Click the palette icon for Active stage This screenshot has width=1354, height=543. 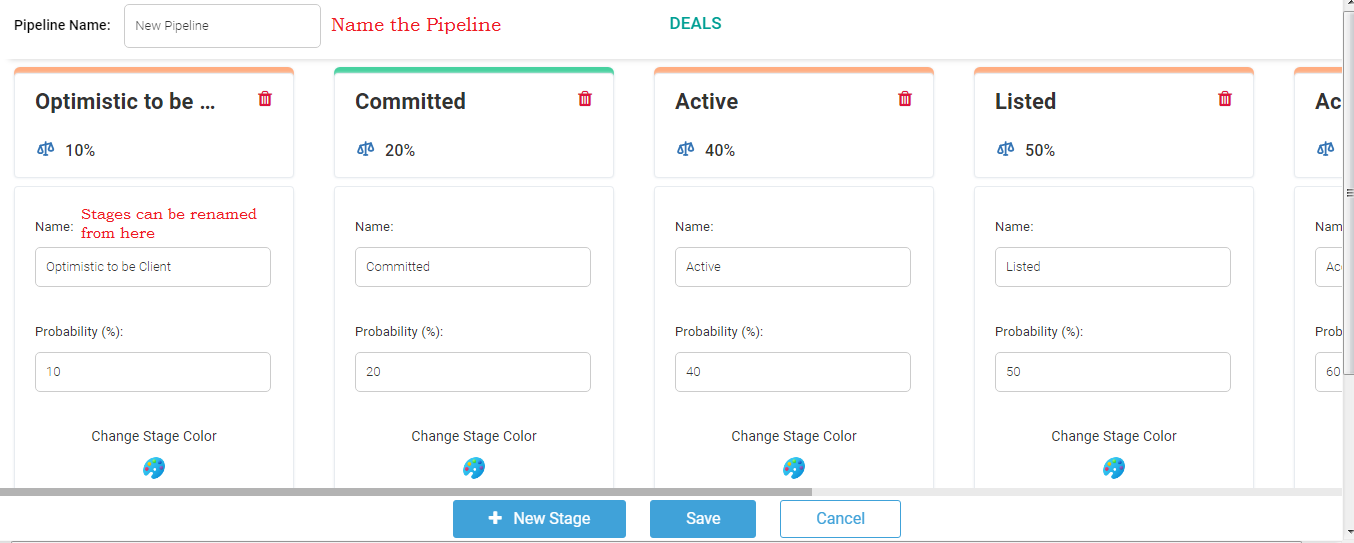point(794,468)
